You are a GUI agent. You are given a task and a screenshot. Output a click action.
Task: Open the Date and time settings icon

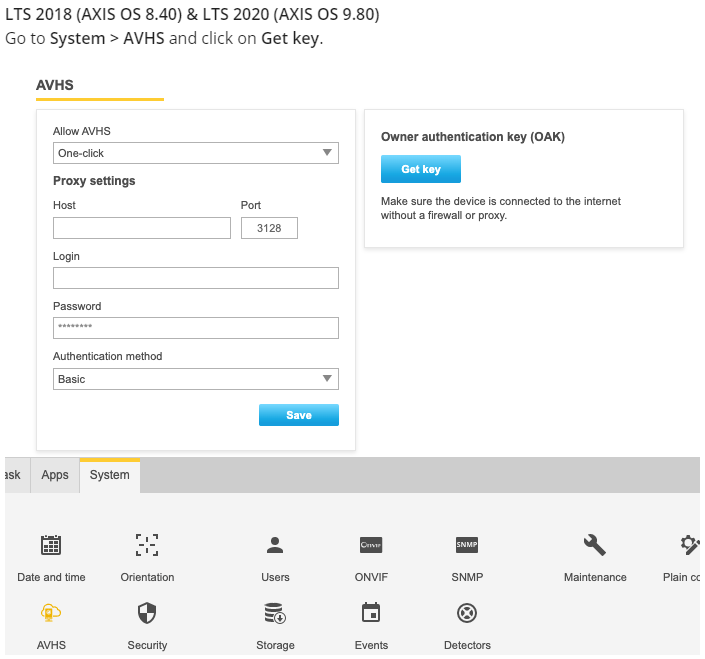(51, 545)
